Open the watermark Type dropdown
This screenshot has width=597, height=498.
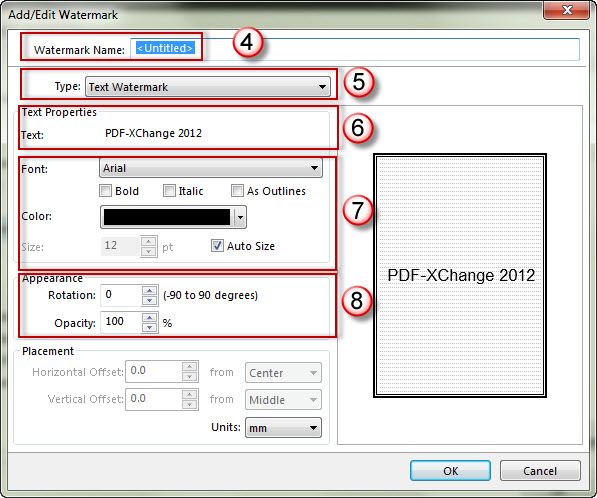[208, 87]
